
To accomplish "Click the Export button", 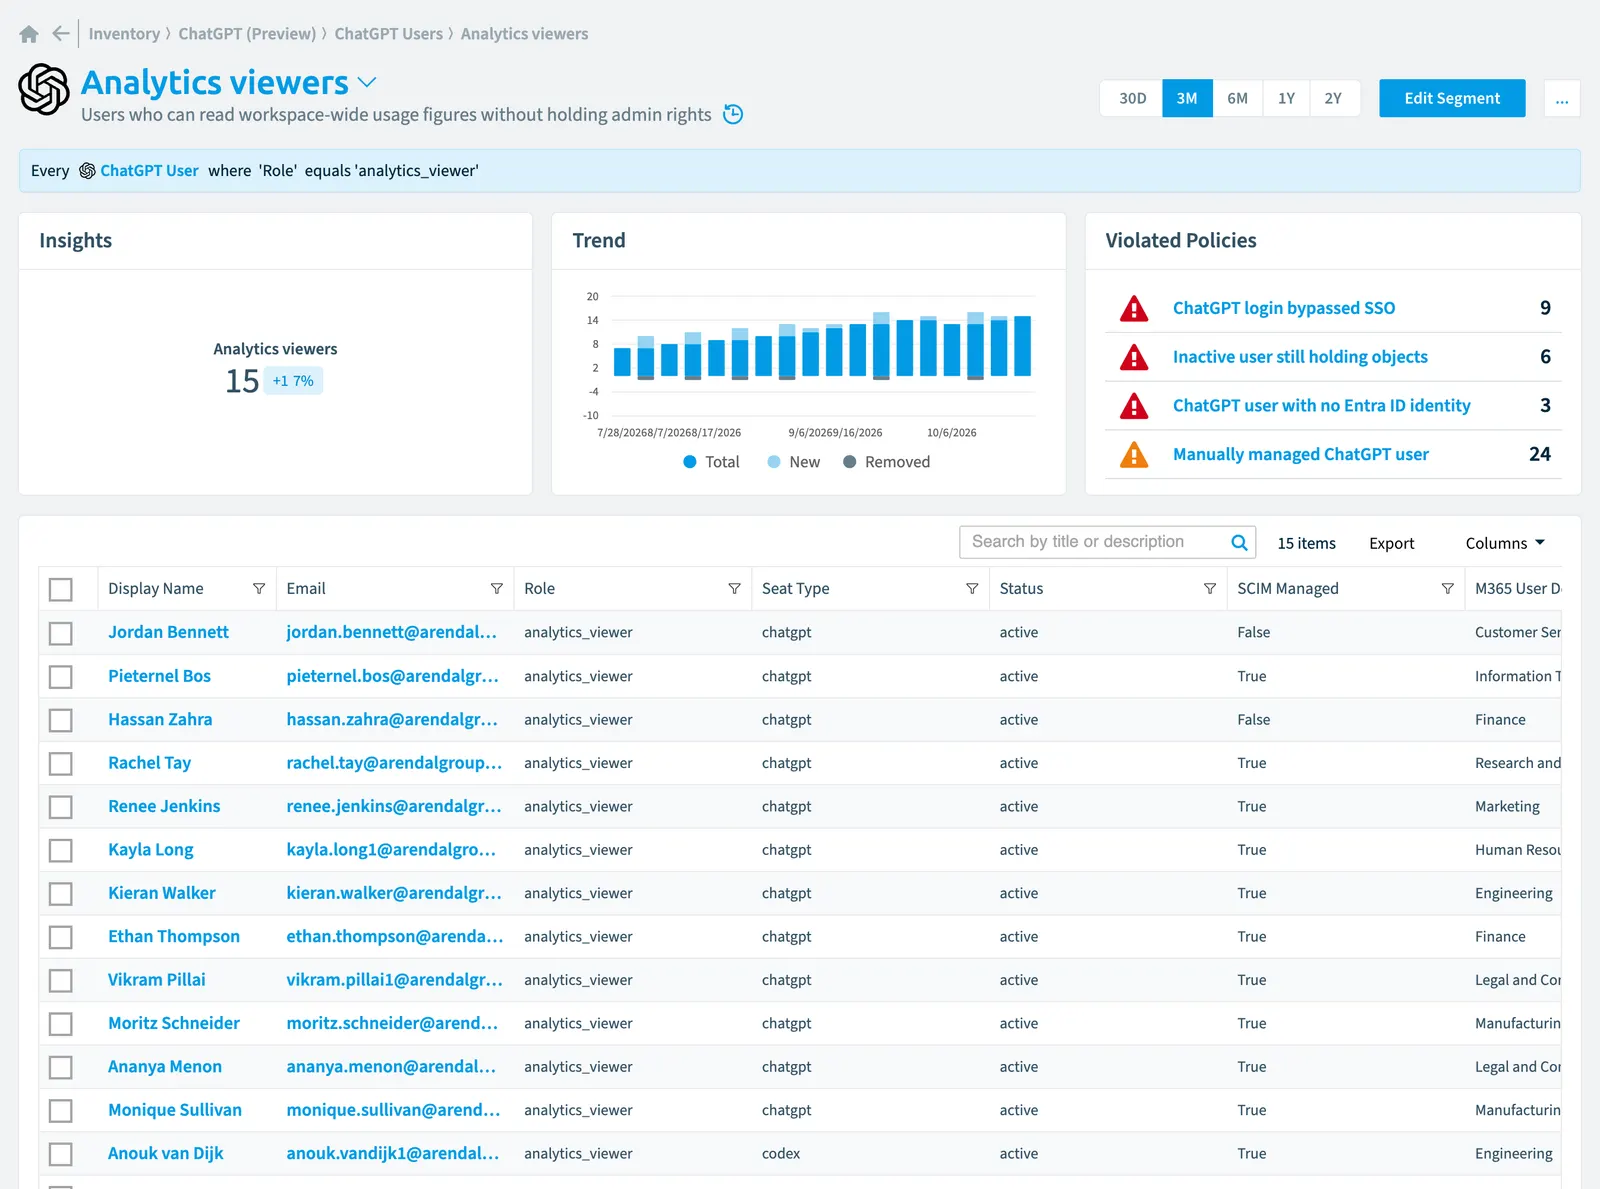I will pyautogui.click(x=1391, y=543).
